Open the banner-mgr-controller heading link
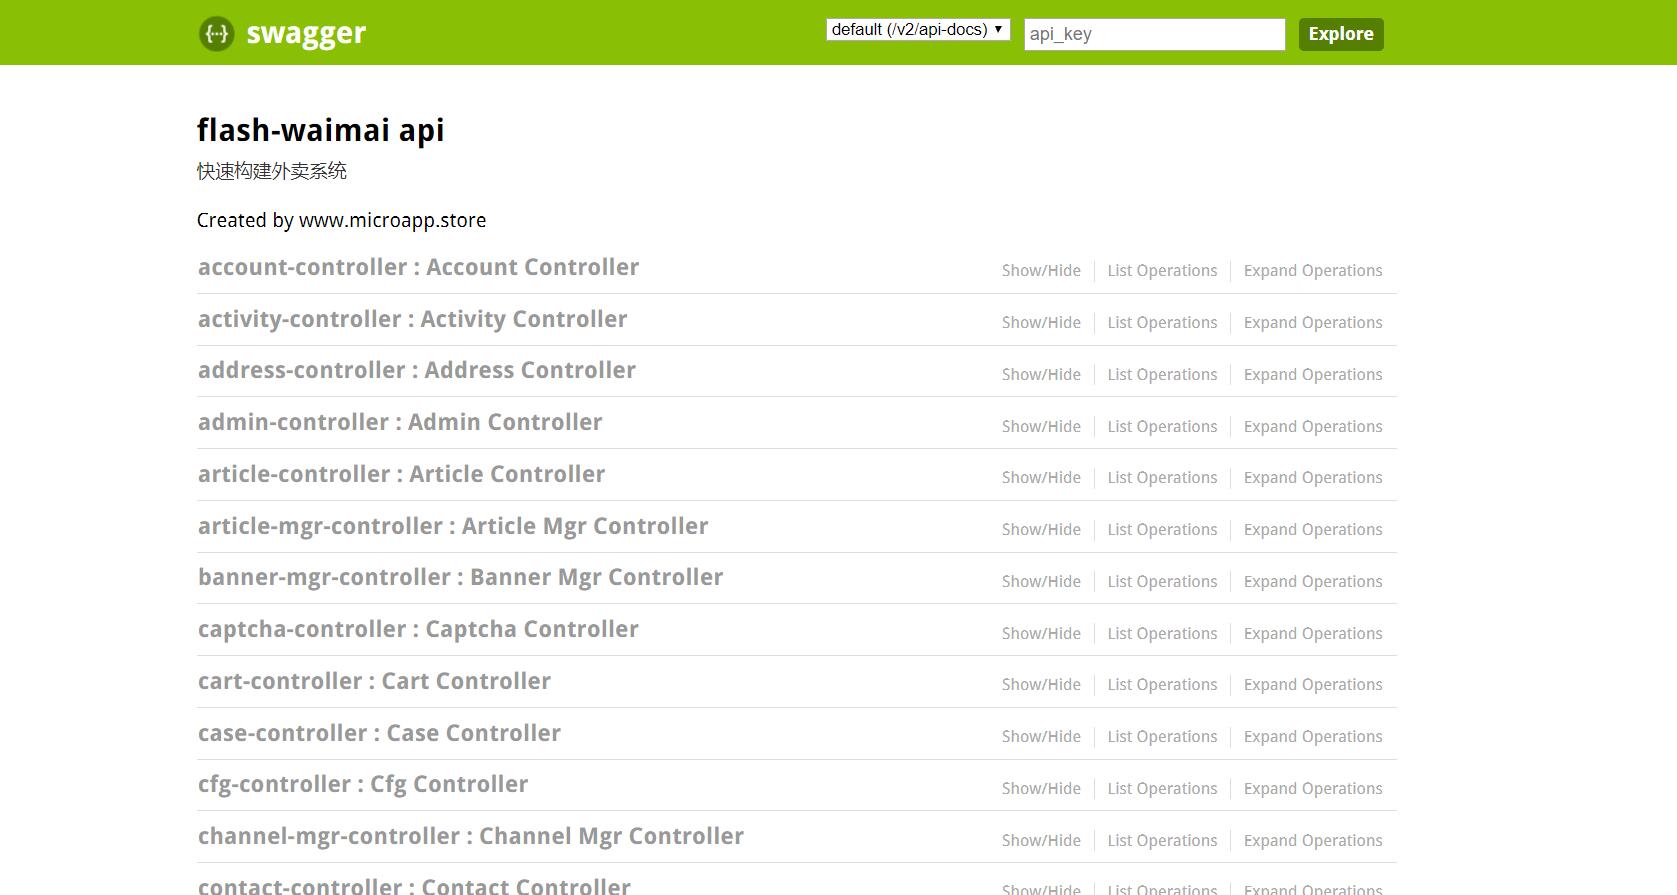This screenshot has height=895, width=1677. point(460,578)
